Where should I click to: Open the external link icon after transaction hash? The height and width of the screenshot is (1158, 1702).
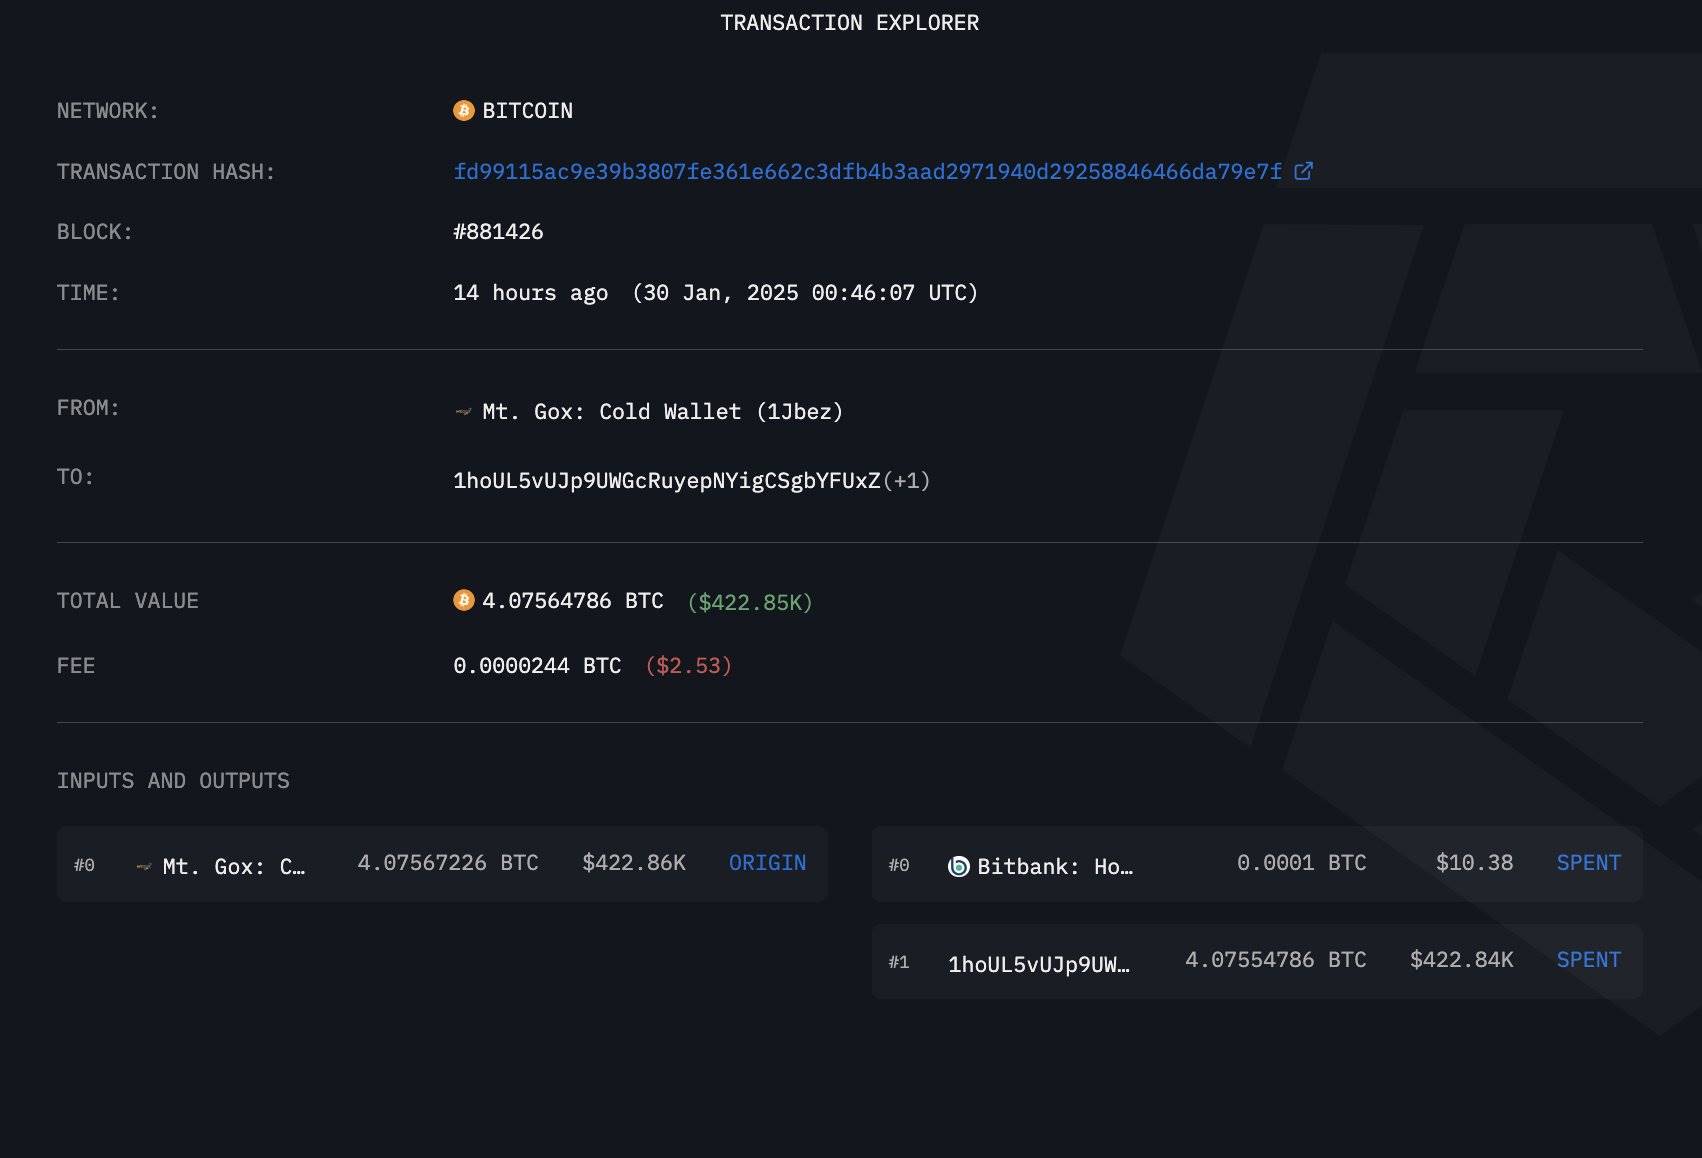click(1303, 171)
